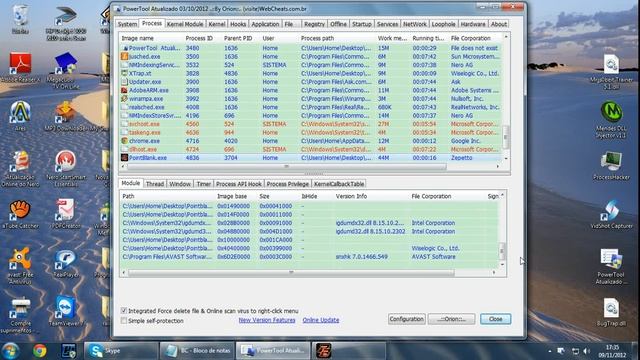Click the ..::Orion::.. button
Screen dimensions: 640x360
[451, 319]
